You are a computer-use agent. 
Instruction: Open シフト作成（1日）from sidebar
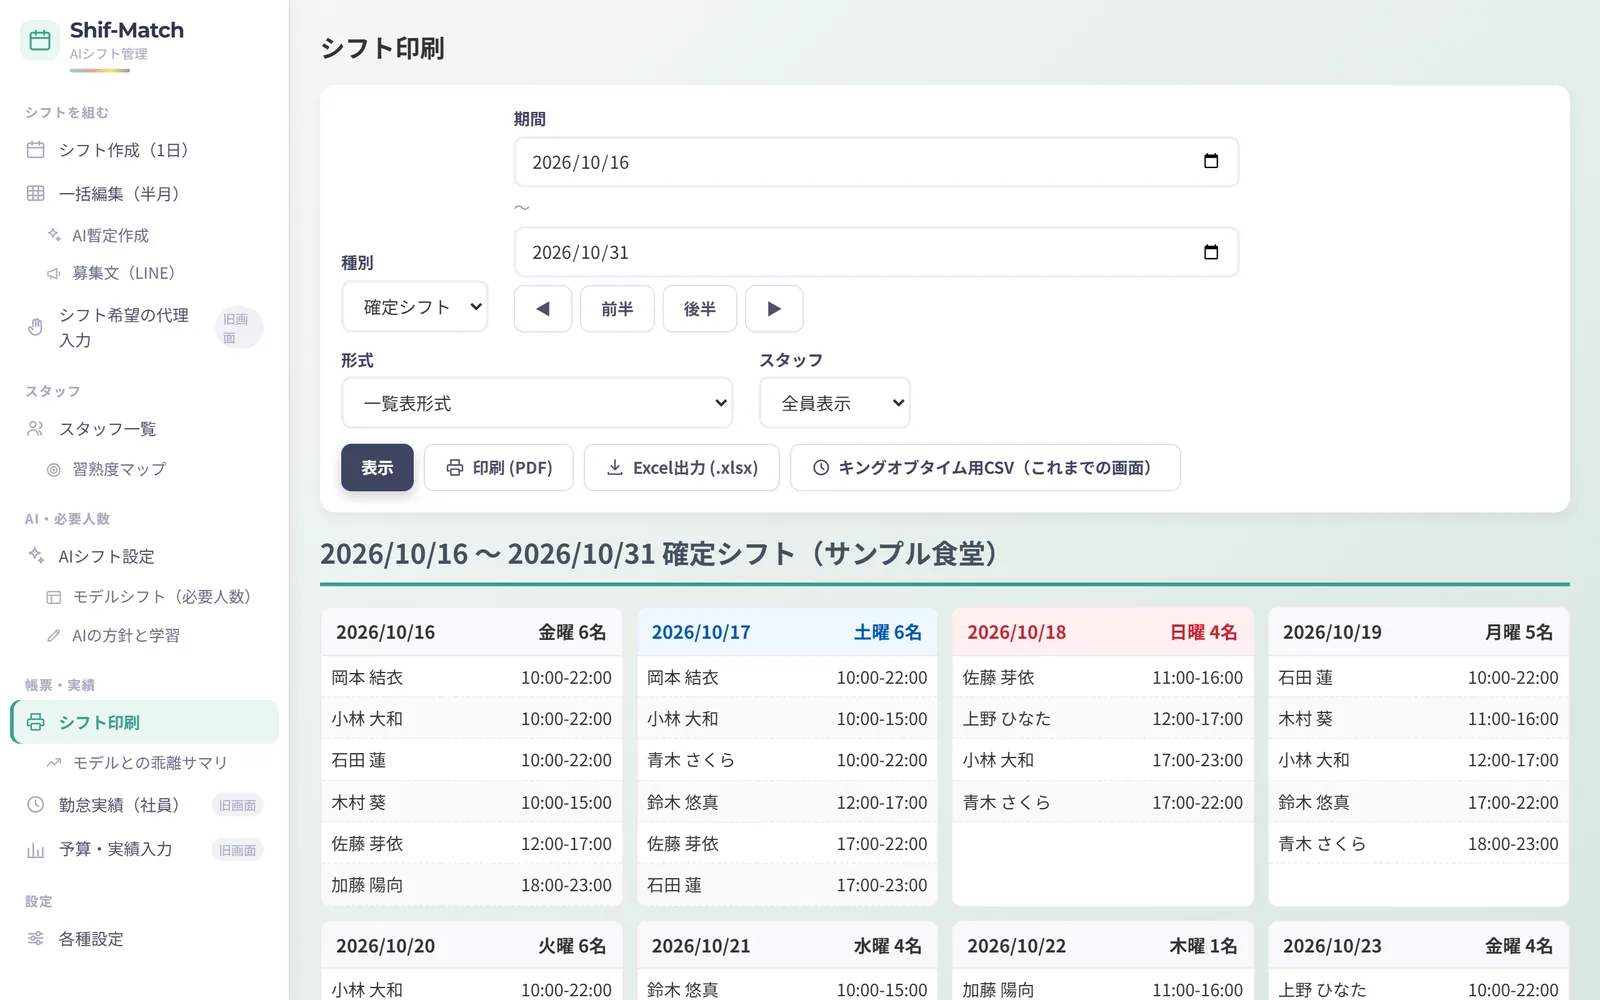pos(144,150)
